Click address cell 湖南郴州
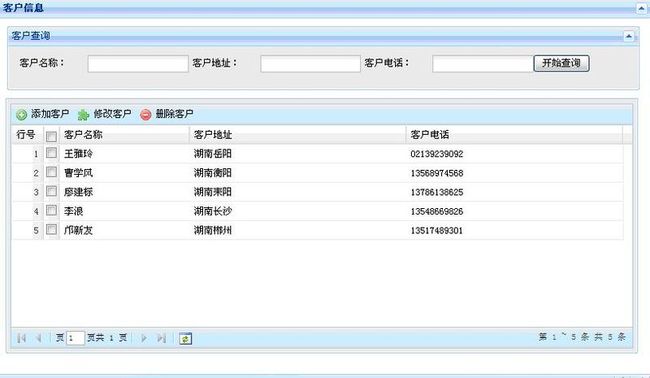650x378 pixels. tap(213, 230)
